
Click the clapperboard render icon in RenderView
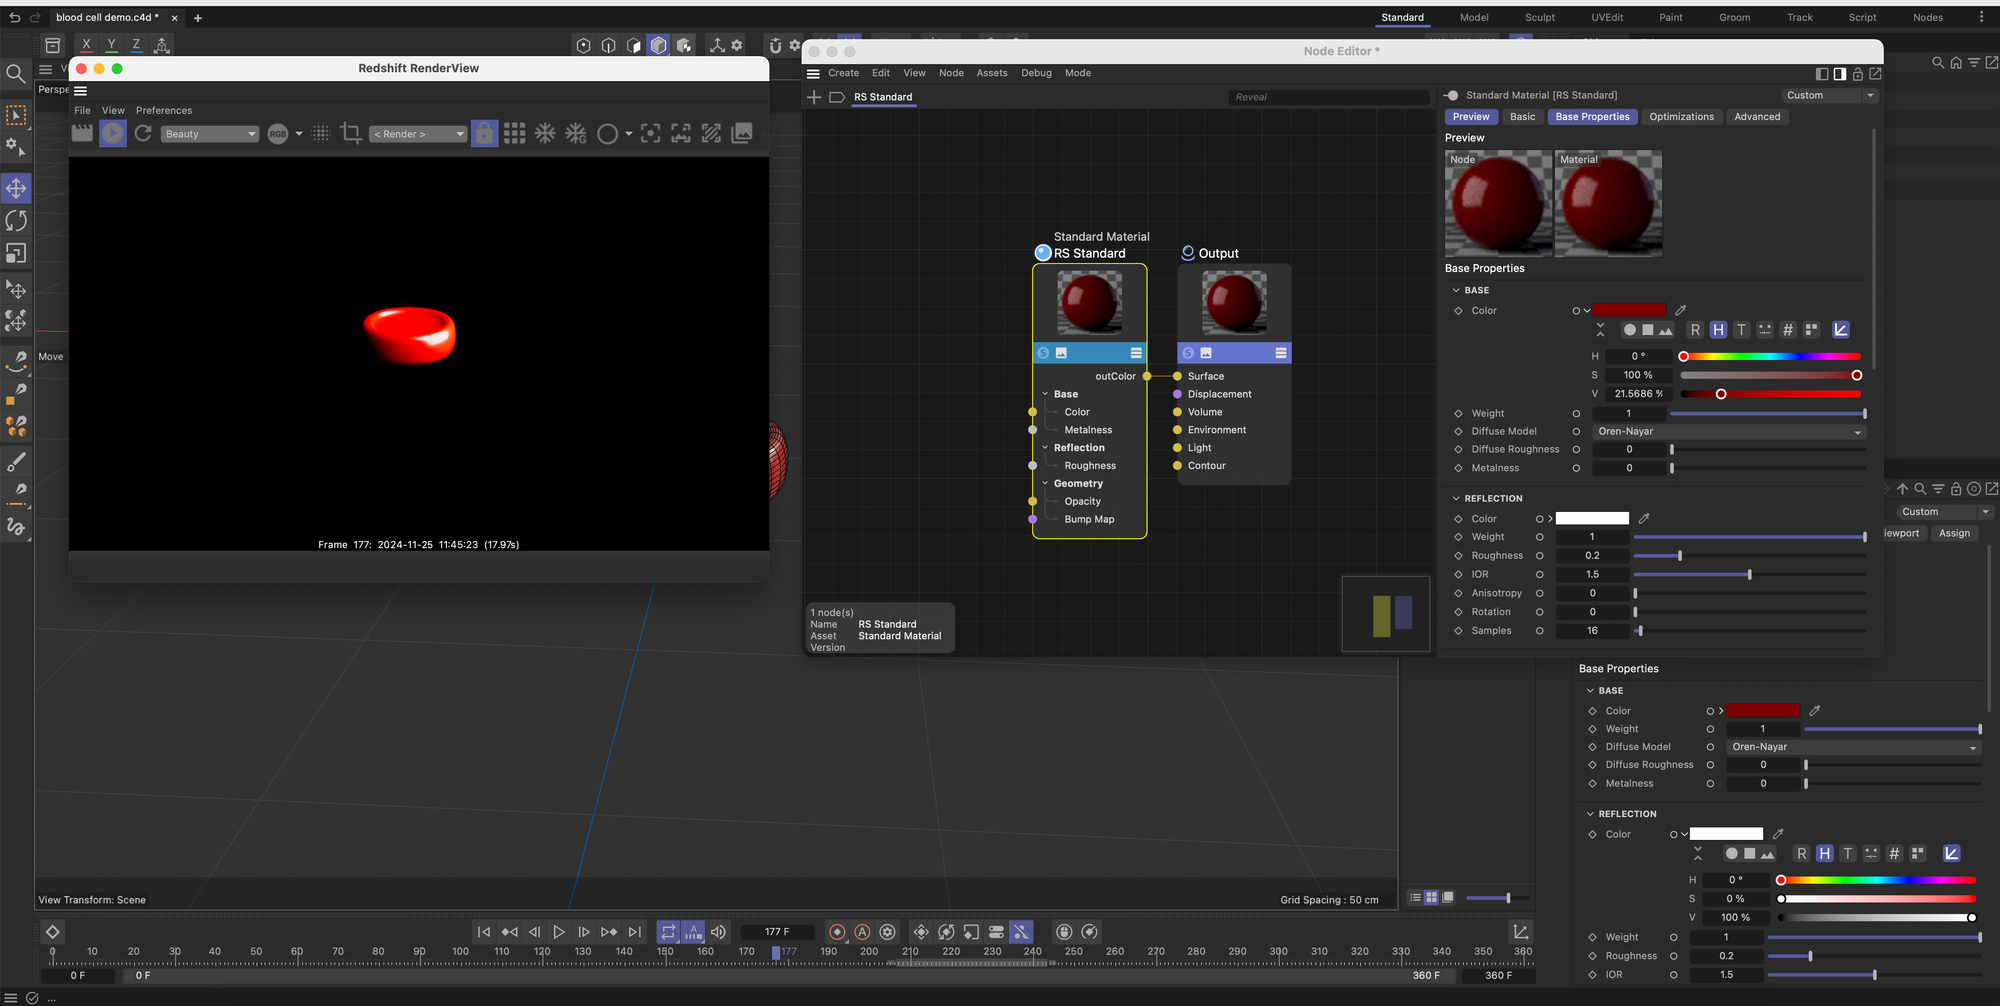click(x=83, y=133)
